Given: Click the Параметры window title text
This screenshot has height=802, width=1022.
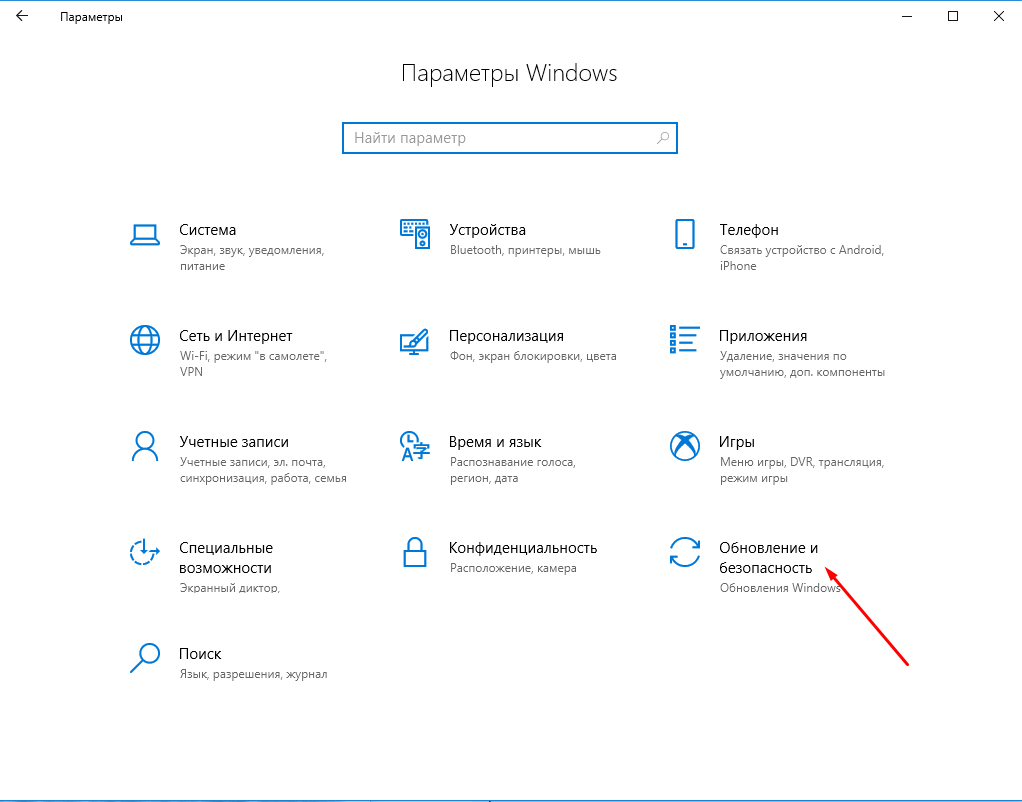Looking at the screenshot, I should coord(91,17).
